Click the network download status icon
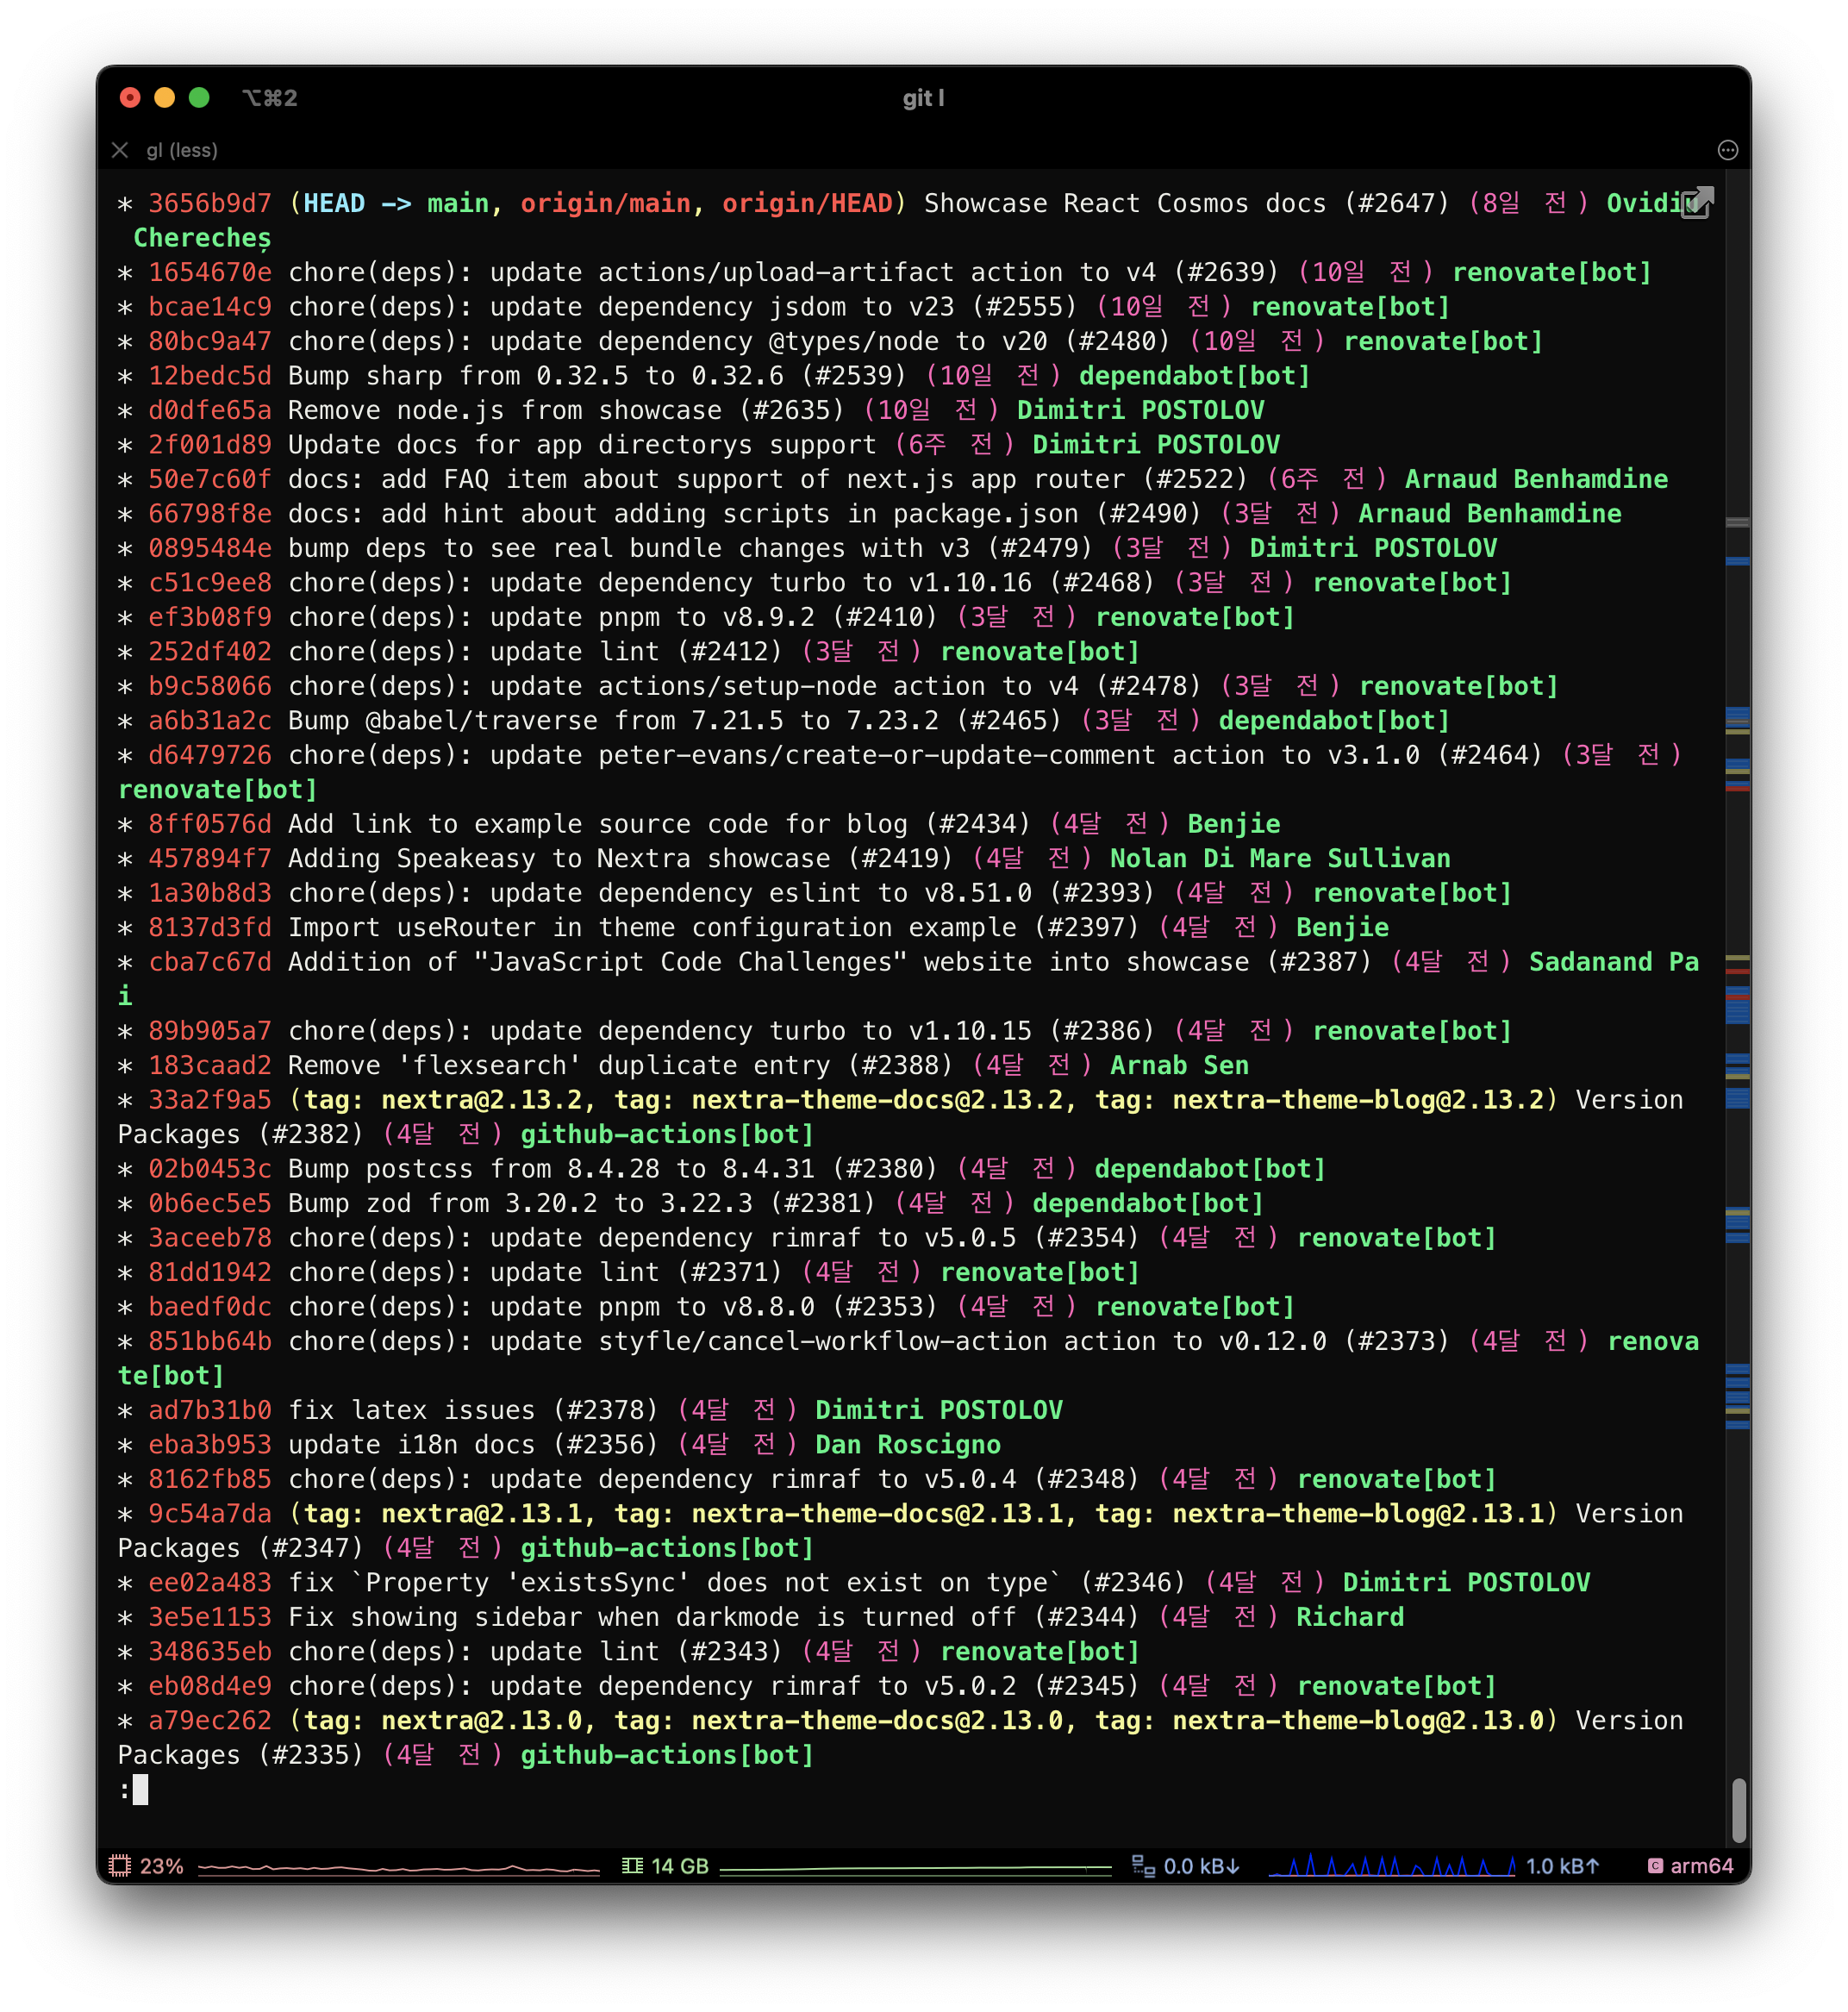1848x2012 pixels. pos(1142,1866)
